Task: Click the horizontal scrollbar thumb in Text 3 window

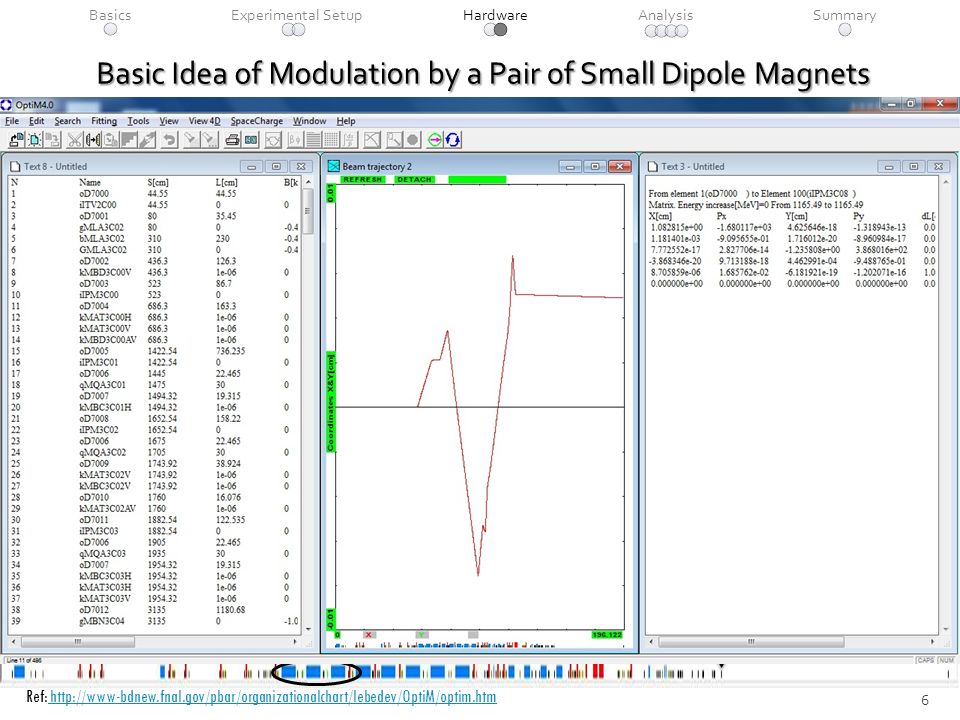Action: pos(751,642)
